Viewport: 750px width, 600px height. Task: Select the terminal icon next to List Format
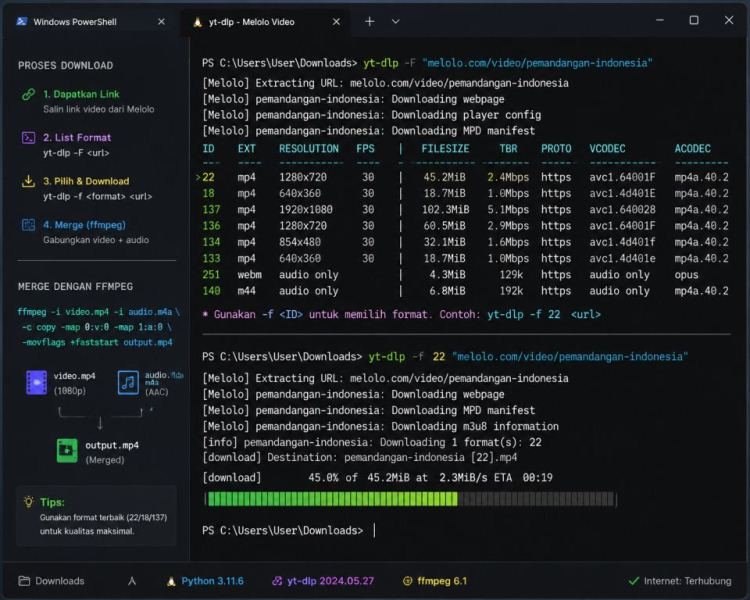tap(28, 138)
